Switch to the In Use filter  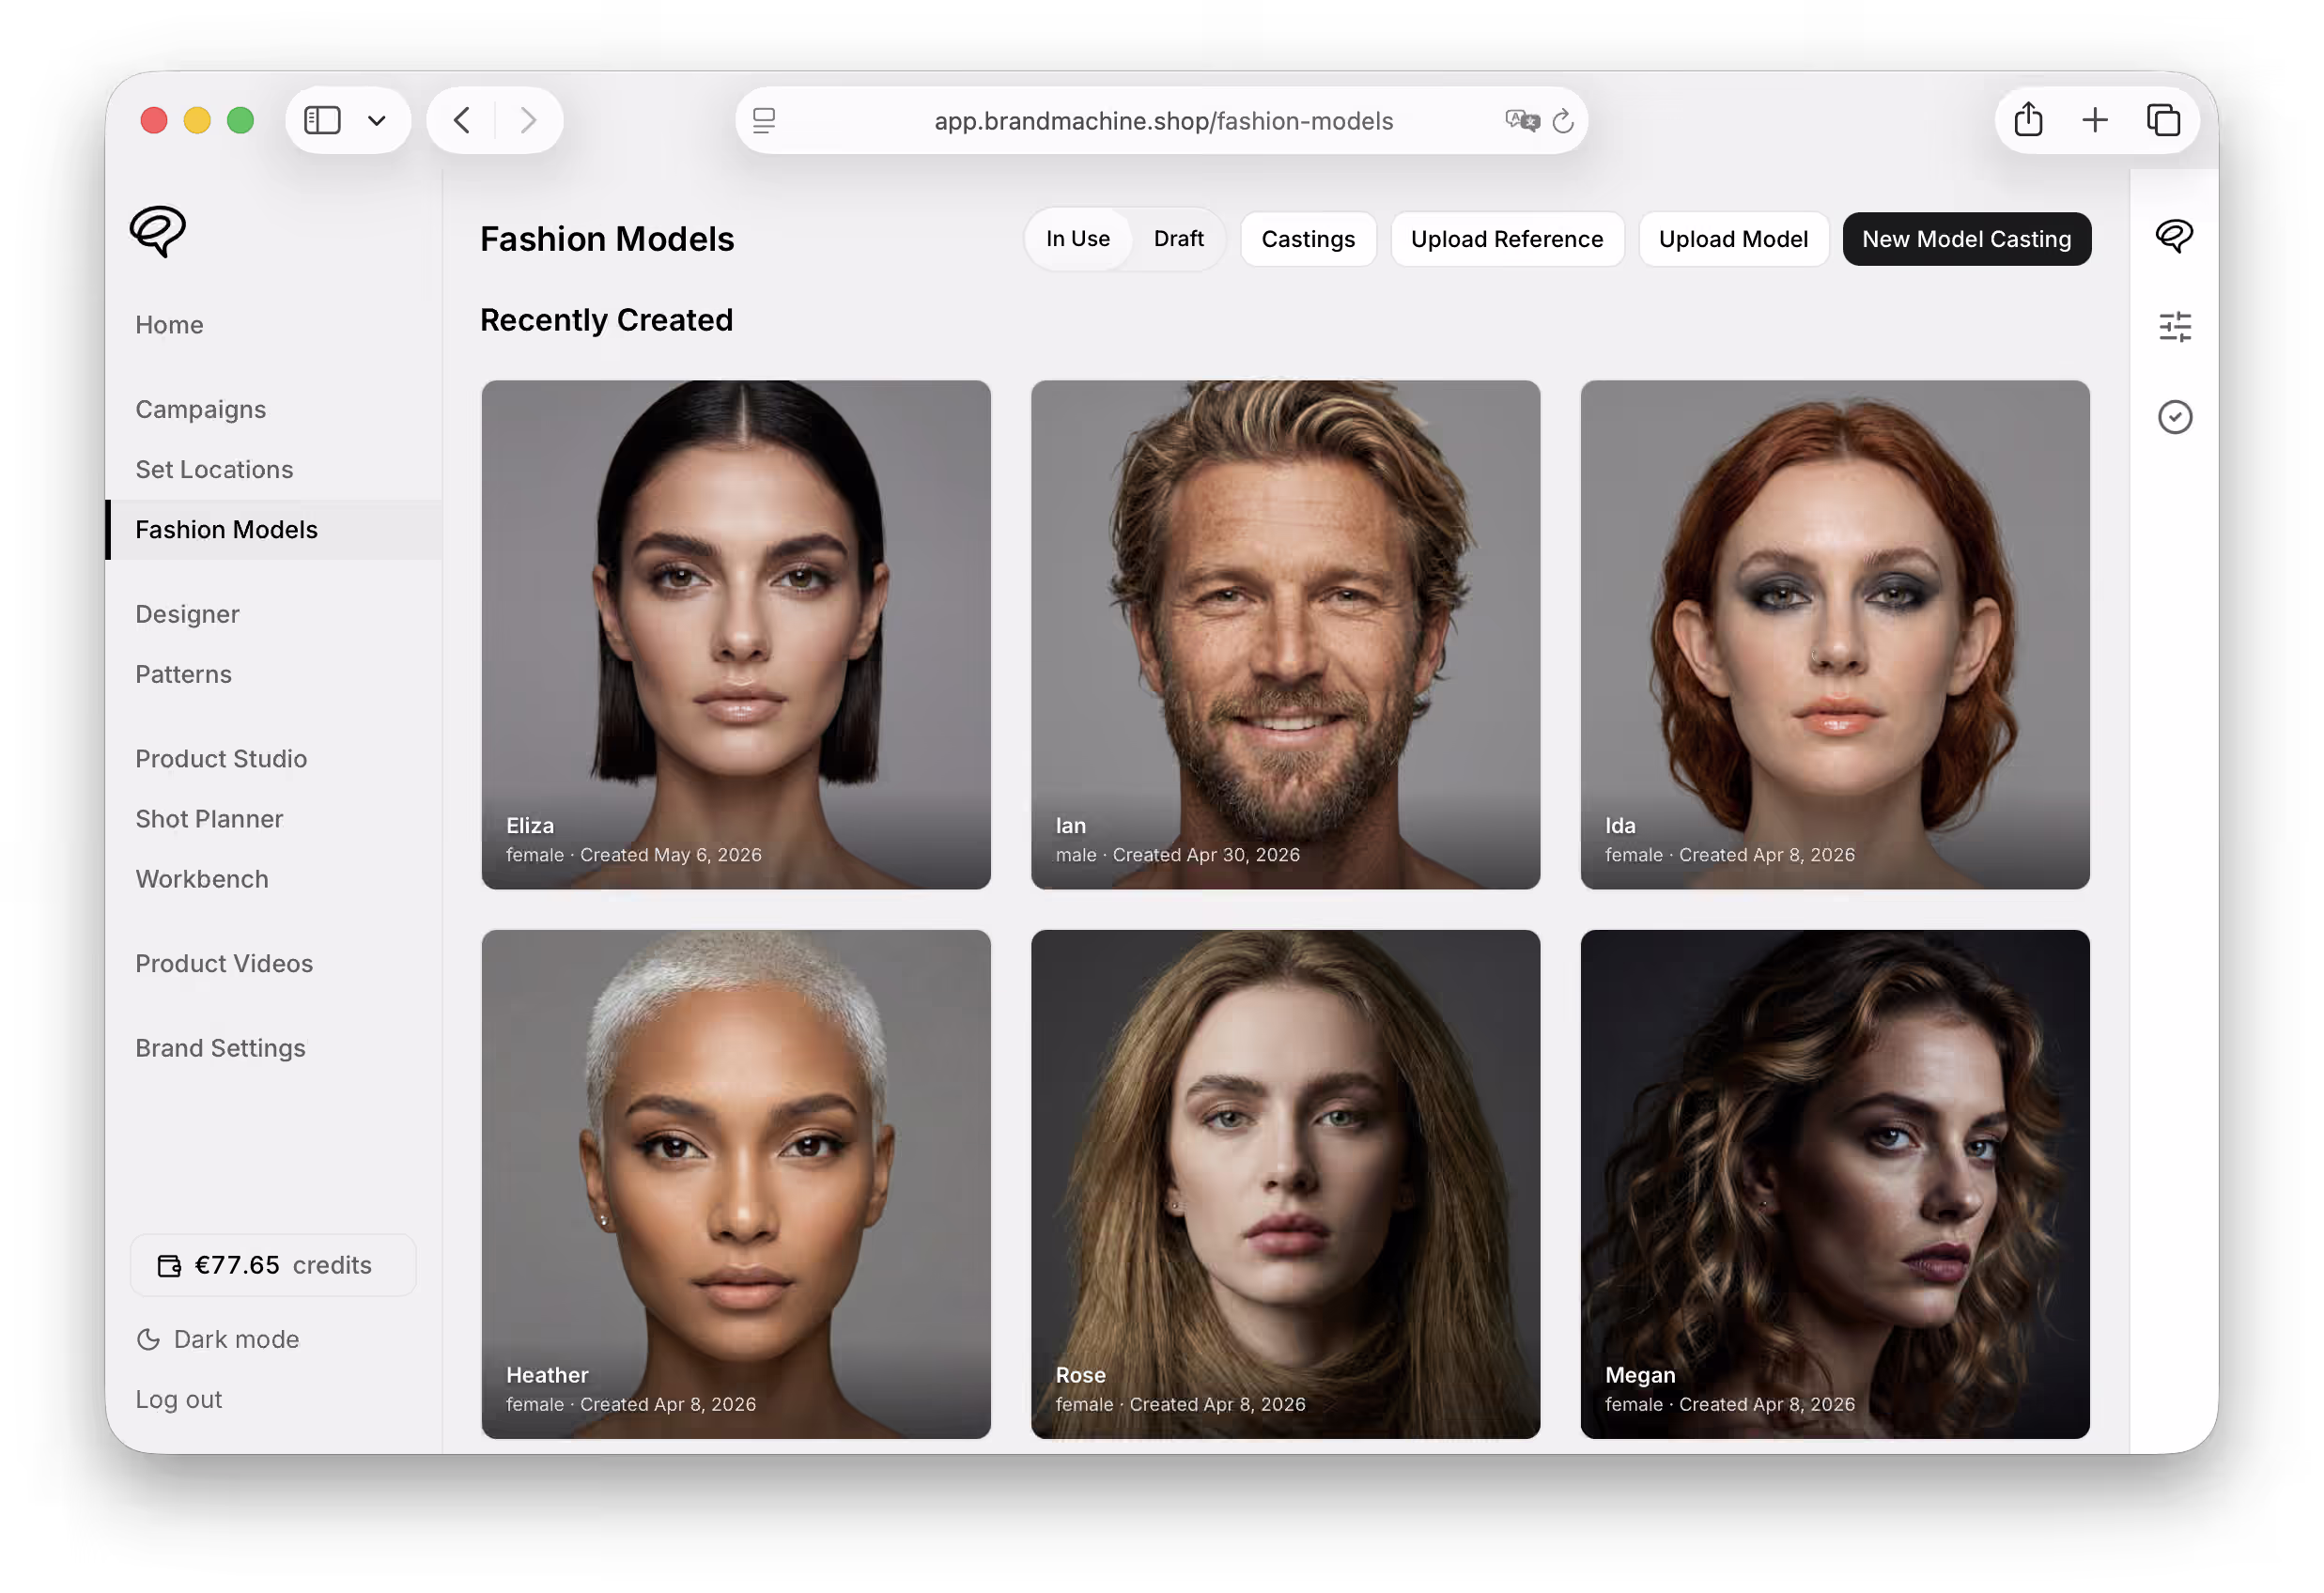pyautogui.click(x=1077, y=238)
